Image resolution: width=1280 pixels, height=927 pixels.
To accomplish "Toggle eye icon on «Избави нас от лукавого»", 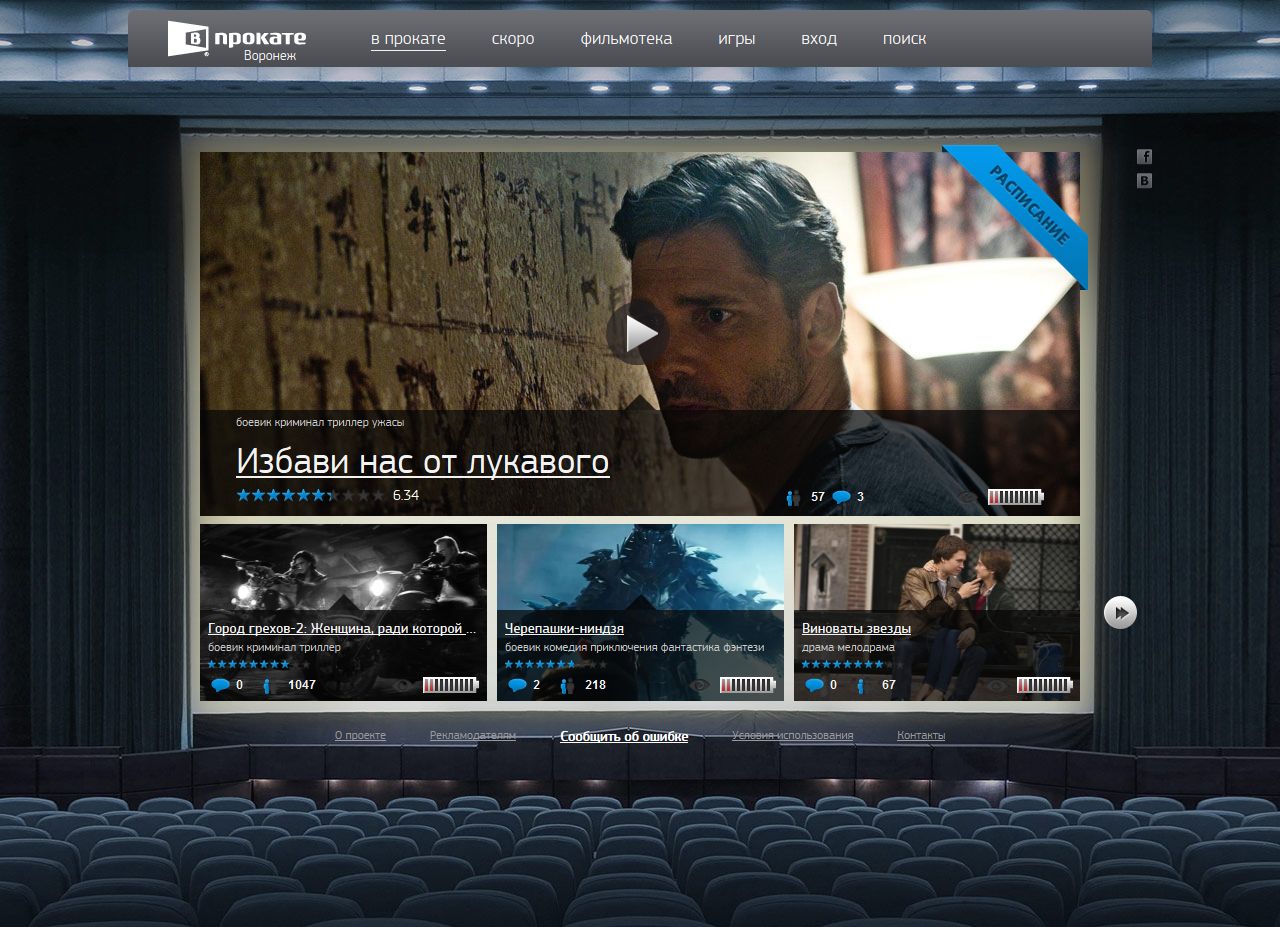I will 968,497.
